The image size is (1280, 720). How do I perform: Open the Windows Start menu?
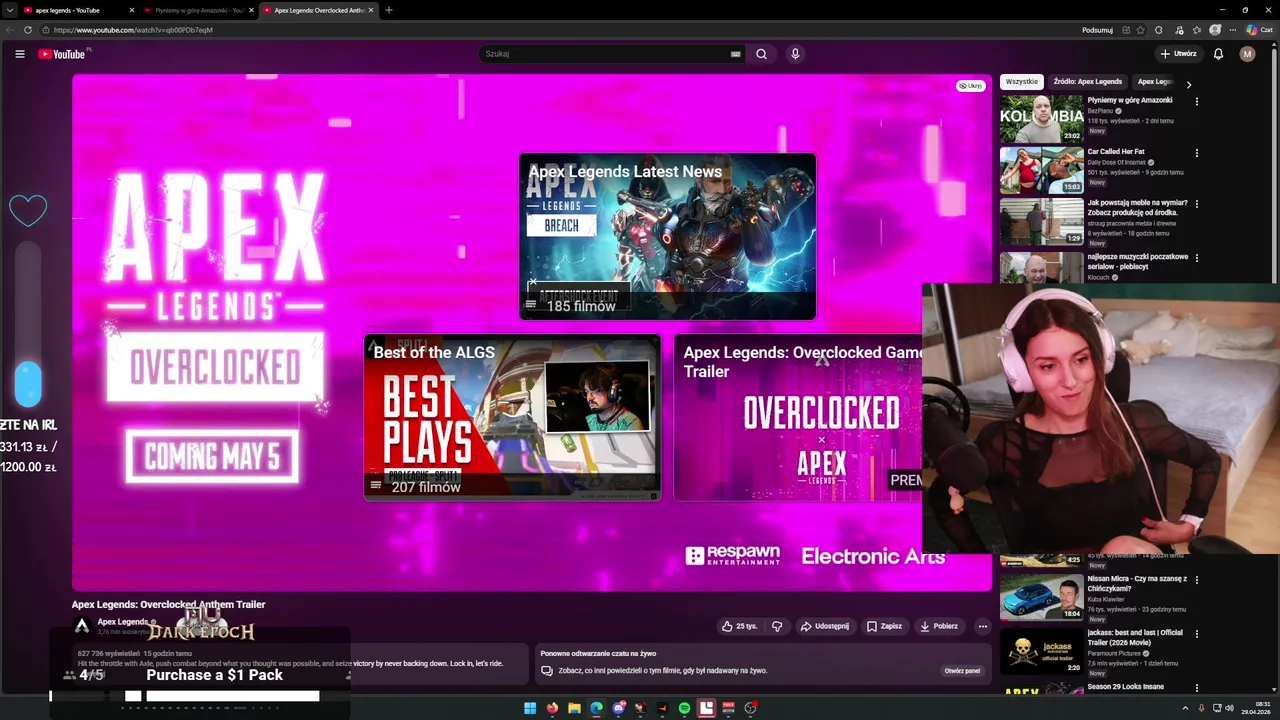[x=530, y=708]
